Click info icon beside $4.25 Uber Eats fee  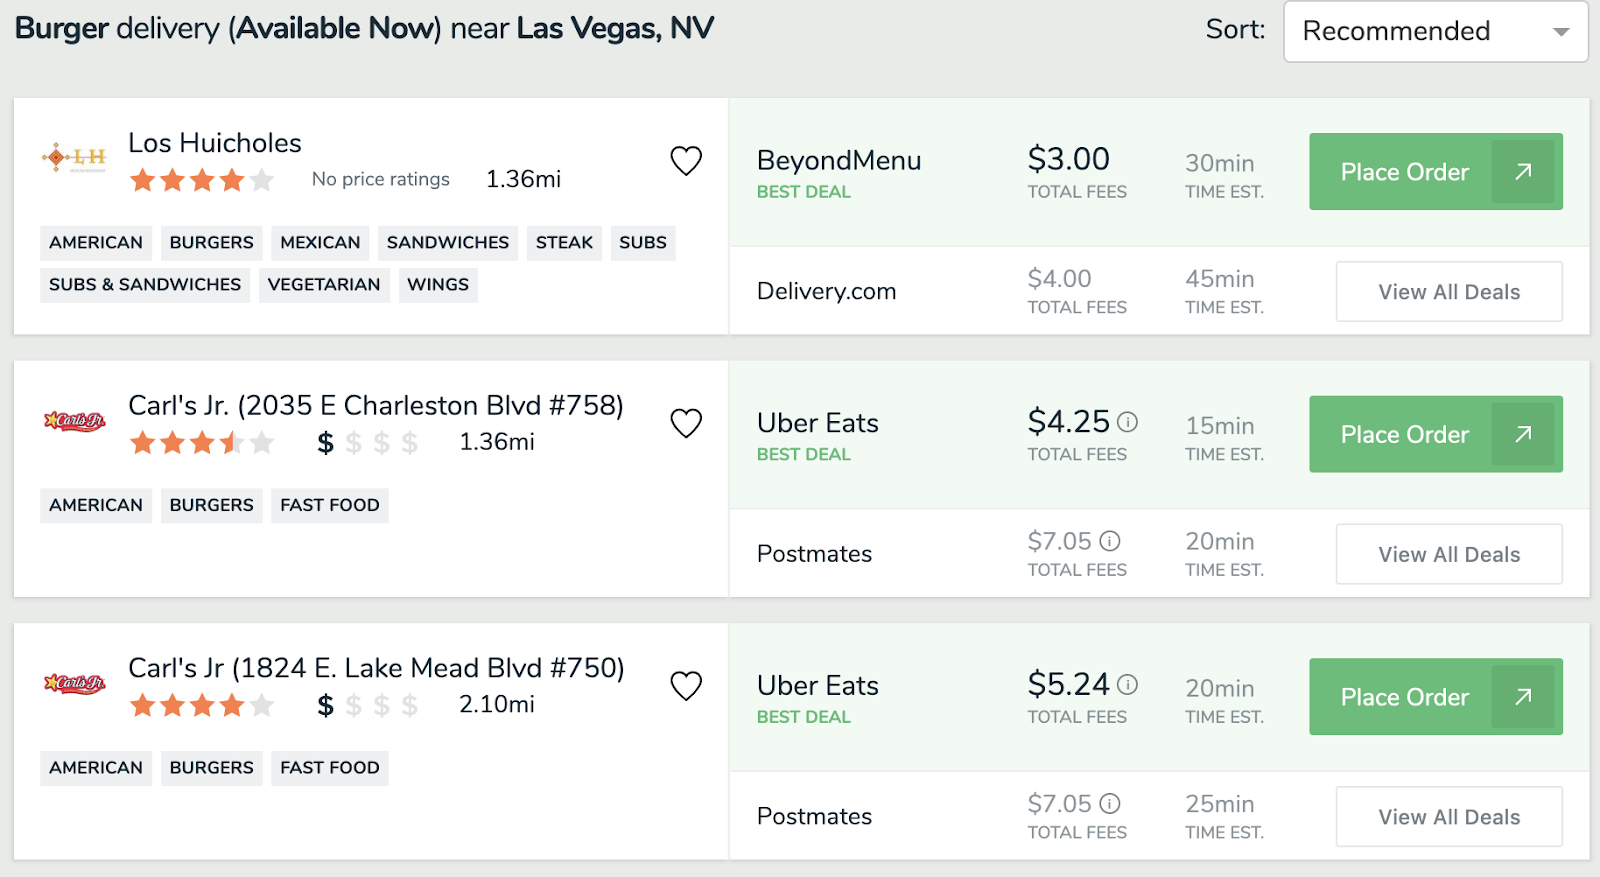pos(1128,422)
